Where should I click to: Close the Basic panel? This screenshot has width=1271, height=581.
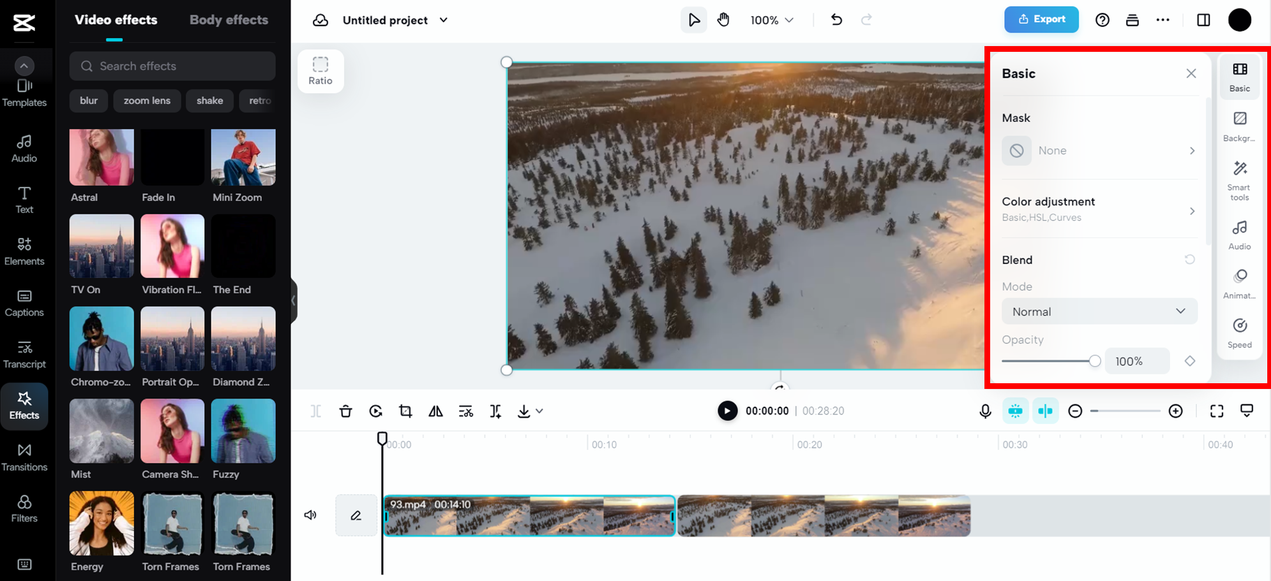click(1191, 74)
